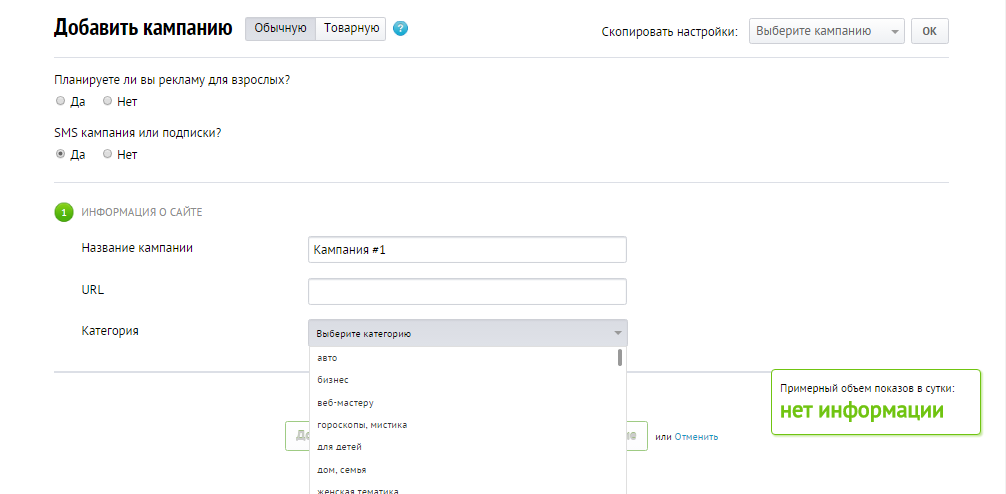The height and width of the screenshot is (494, 1006).
Task: Select 'авто' category from list
Action: point(328,358)
